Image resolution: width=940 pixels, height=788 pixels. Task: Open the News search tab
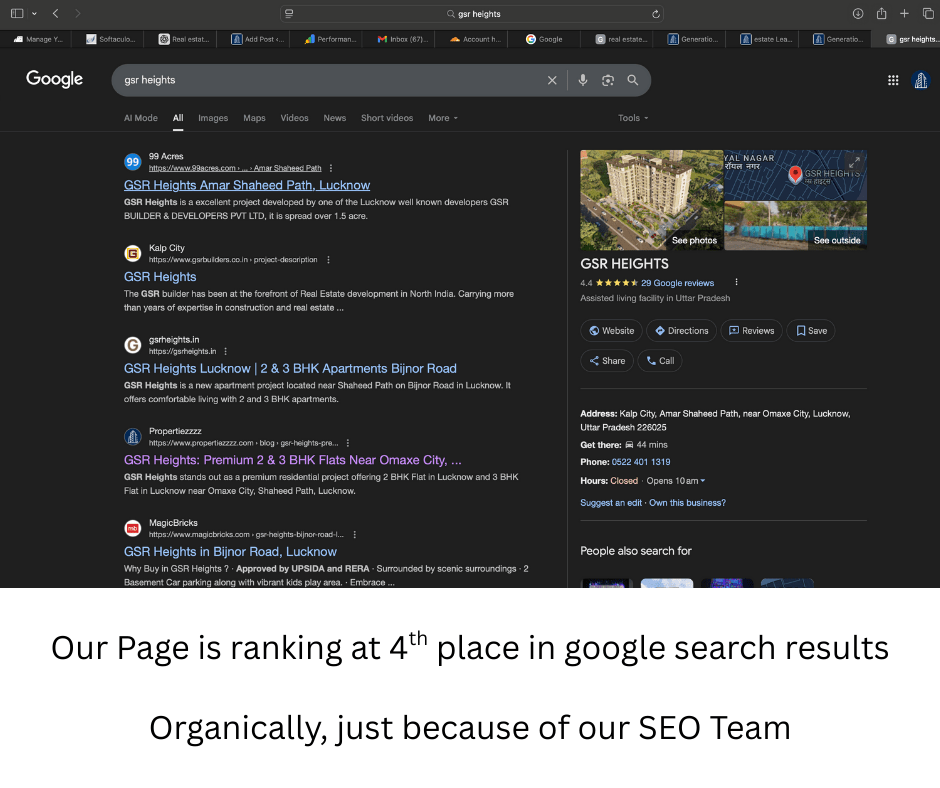pyautogui.click(x=335, y=118)
